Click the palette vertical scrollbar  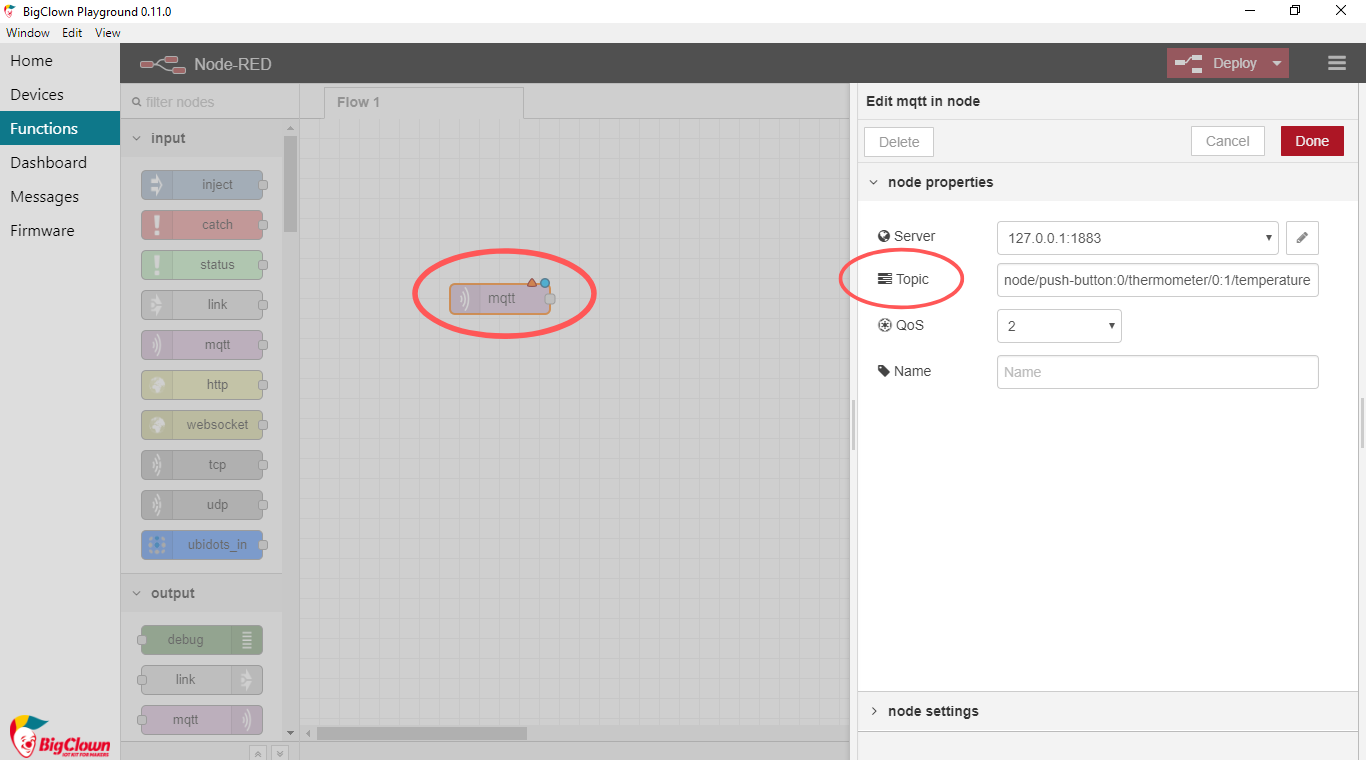point(290,184)
